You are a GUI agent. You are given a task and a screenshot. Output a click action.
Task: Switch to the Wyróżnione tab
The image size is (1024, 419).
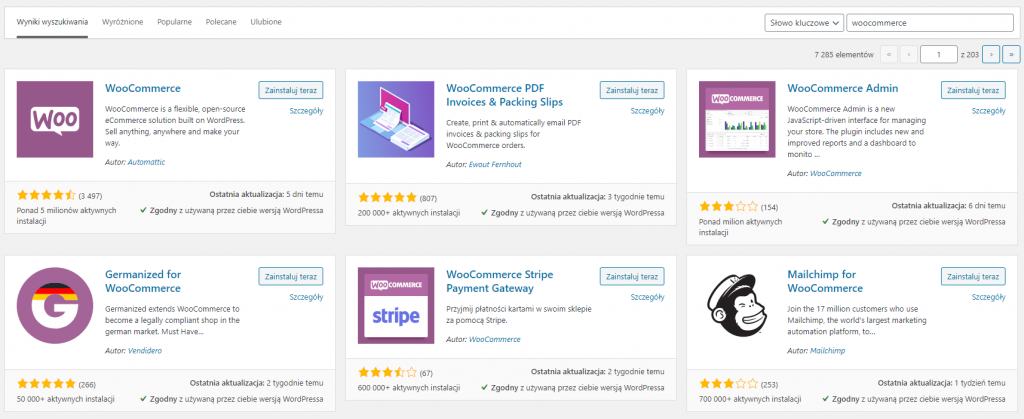point(123,22)
